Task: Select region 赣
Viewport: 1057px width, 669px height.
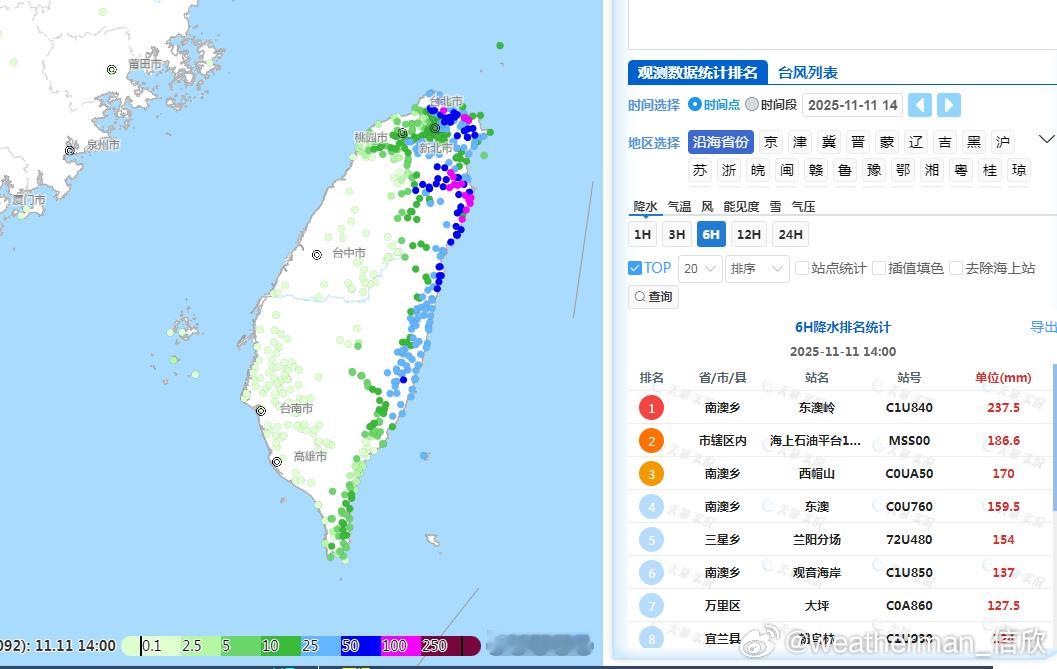Action: (x=816, y=171)
